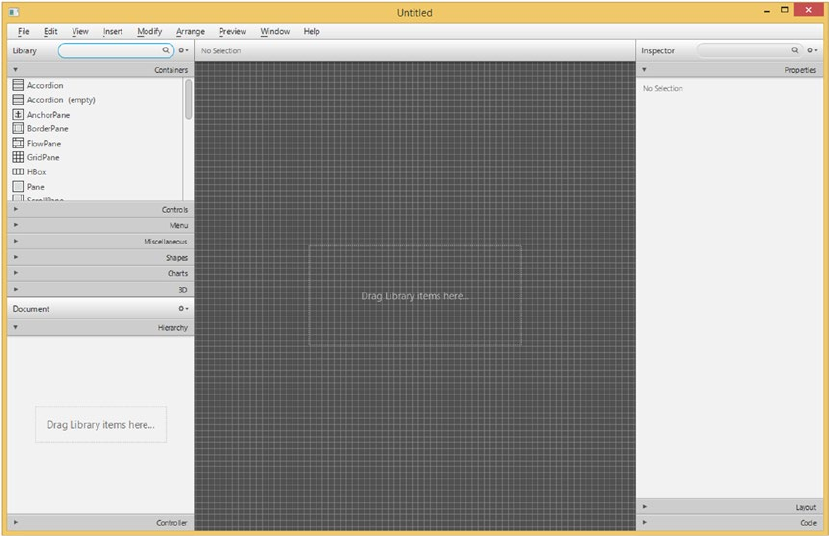Open the Inspector gear options menu

812,50
